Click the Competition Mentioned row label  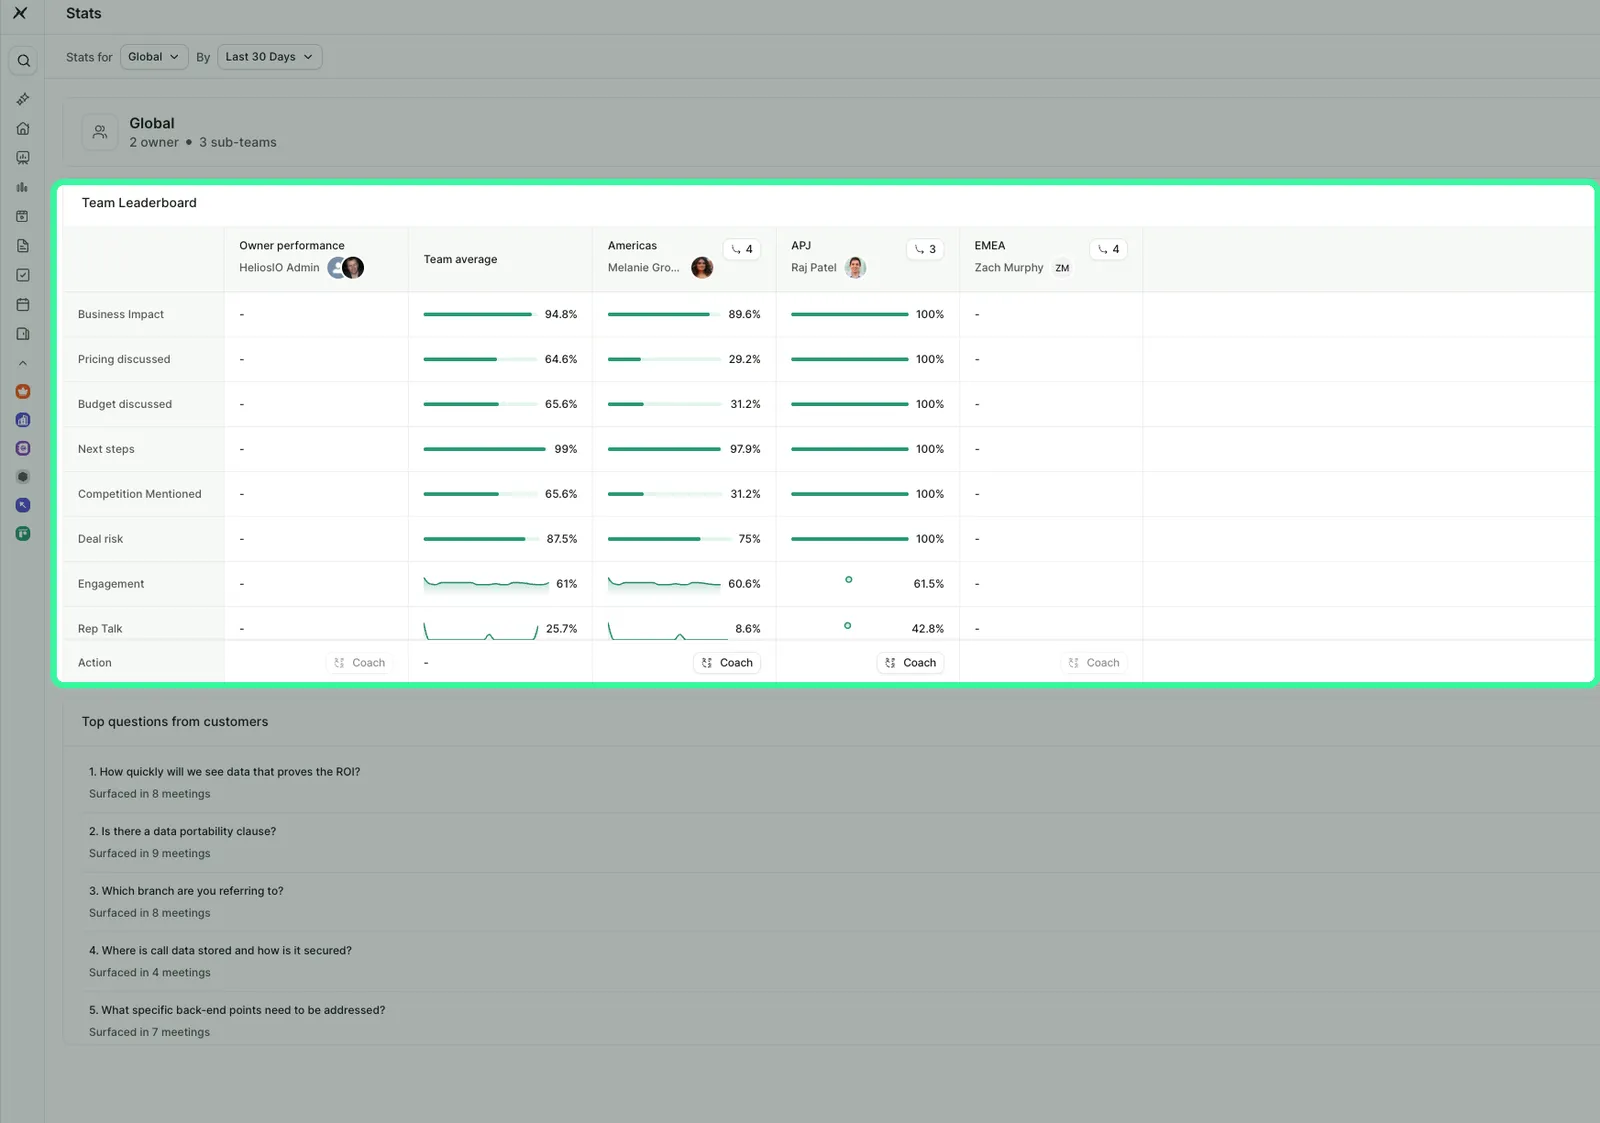[140, 494]
